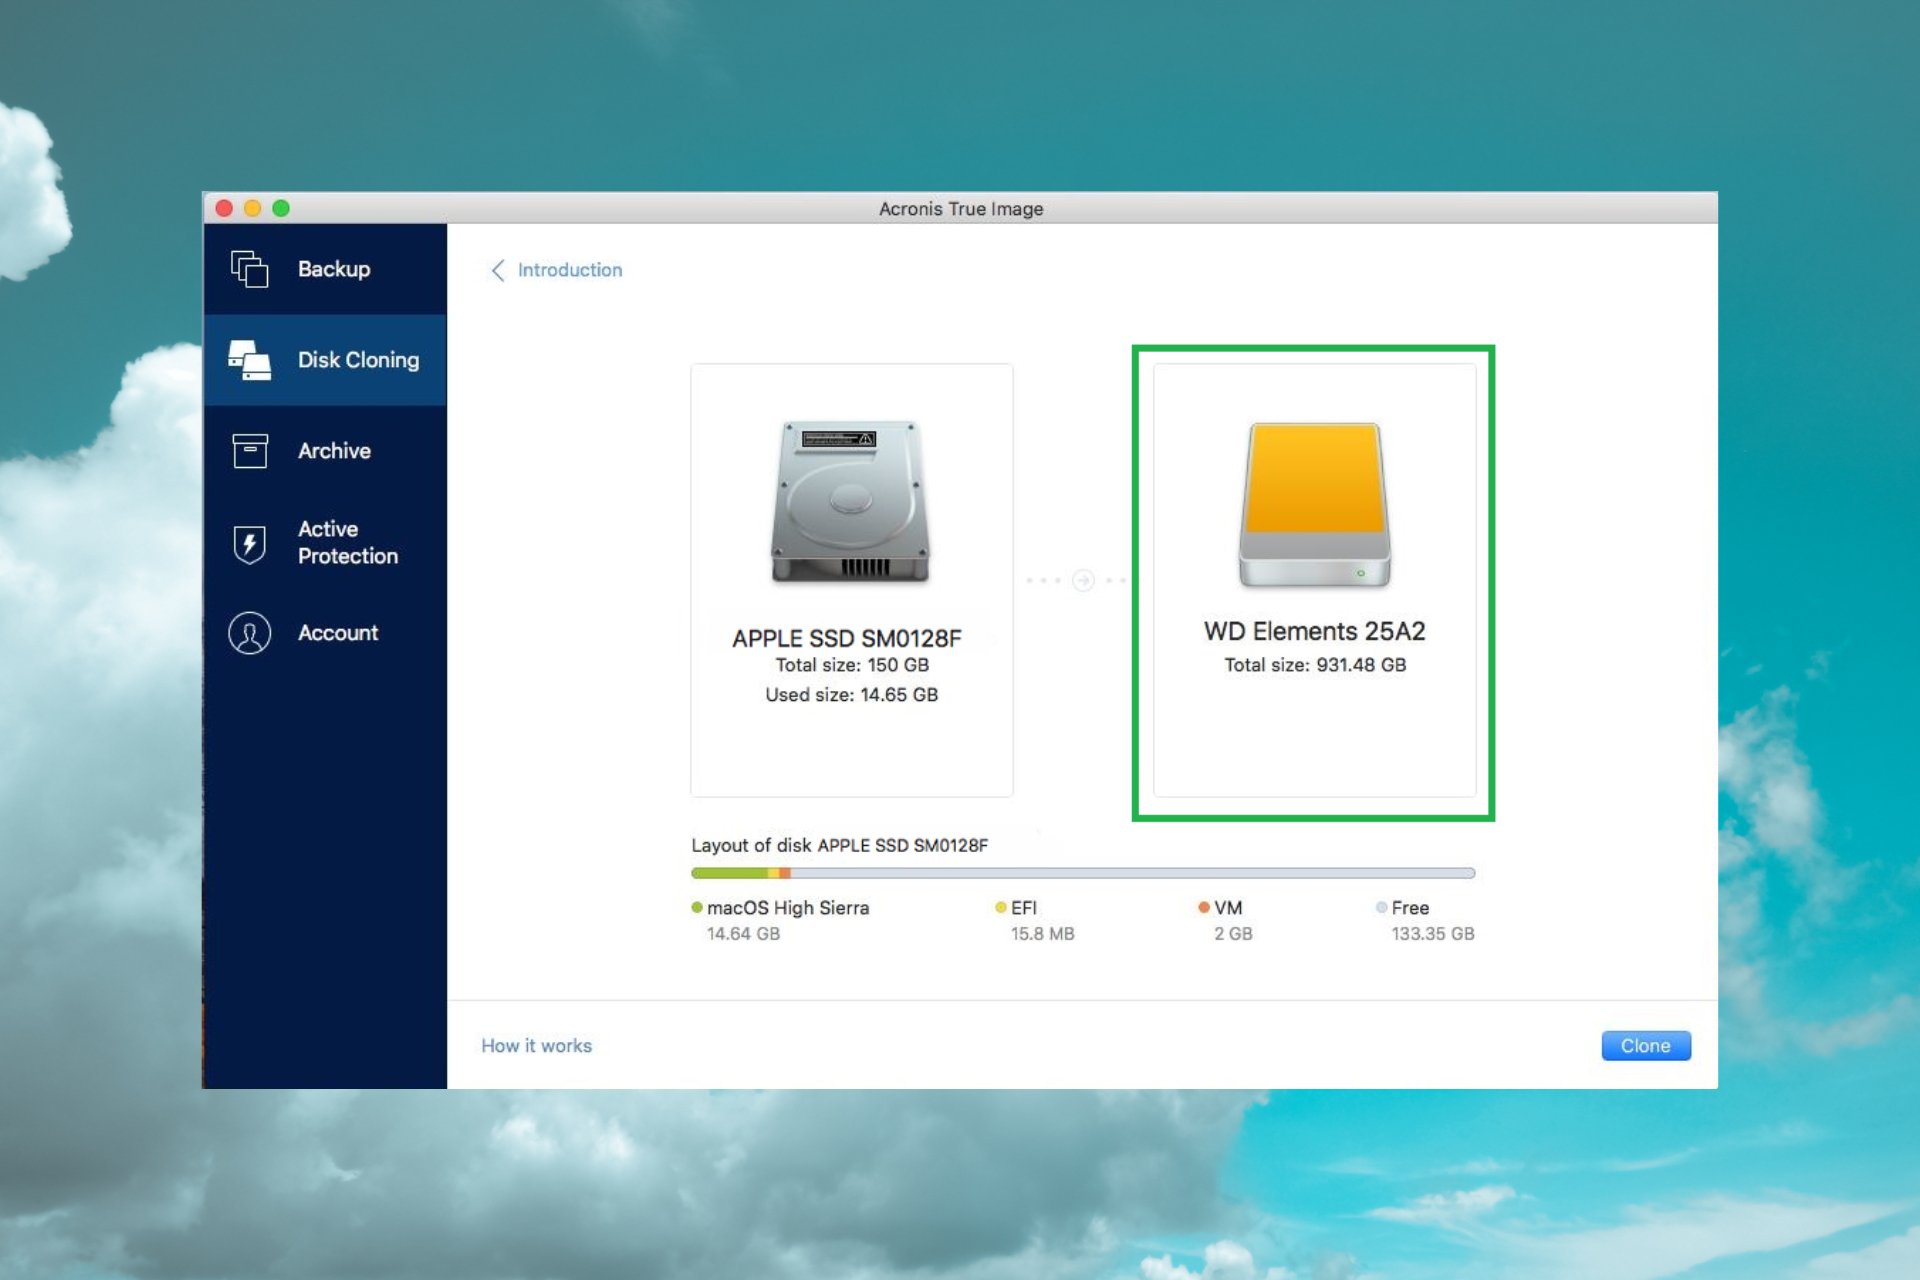Click the Free legend dot
This screenshot has width=1920, height=1280.
pyautogui.click(x=1381, y=908)
